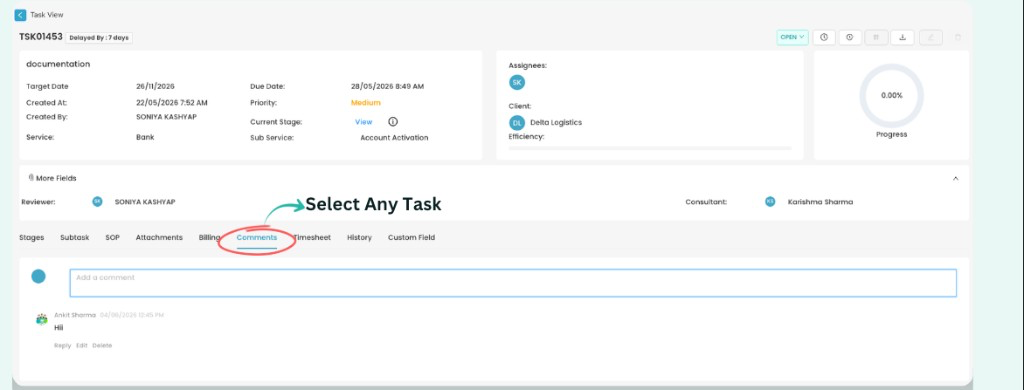The image size is (1024, 390).
Task: Open the Custom Field tab
Action: coord(411,238)
